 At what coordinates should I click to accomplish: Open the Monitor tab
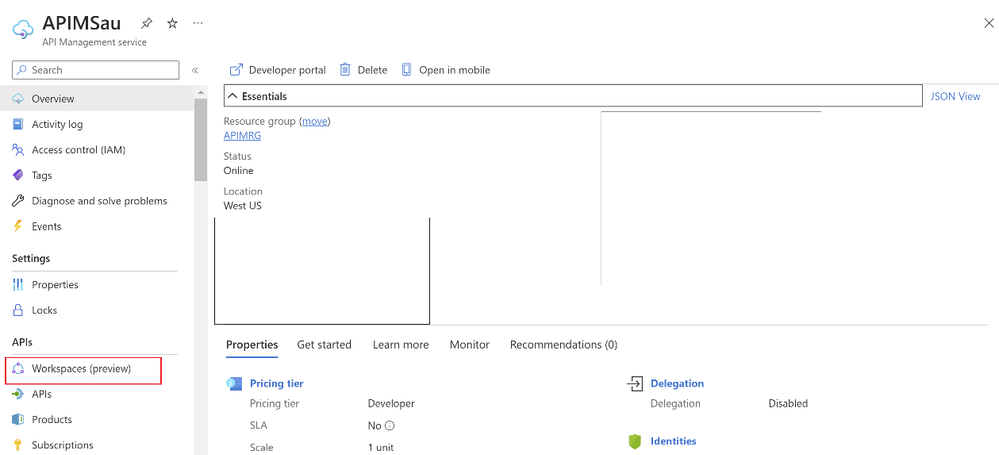[470, 345]
